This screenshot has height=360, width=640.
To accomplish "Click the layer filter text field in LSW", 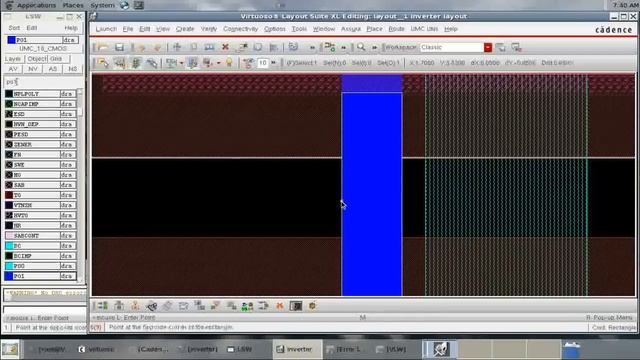I will 44,82.
